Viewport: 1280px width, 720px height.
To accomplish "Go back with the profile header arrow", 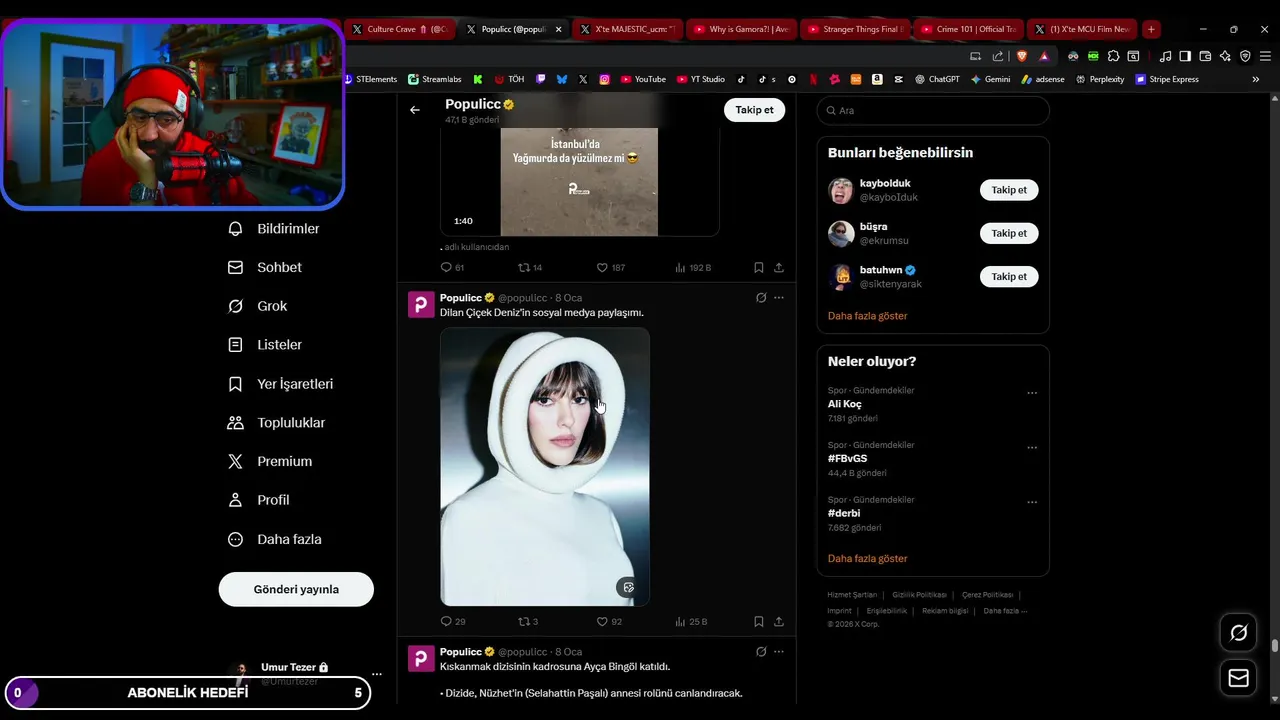I will (x=415, y=110).
